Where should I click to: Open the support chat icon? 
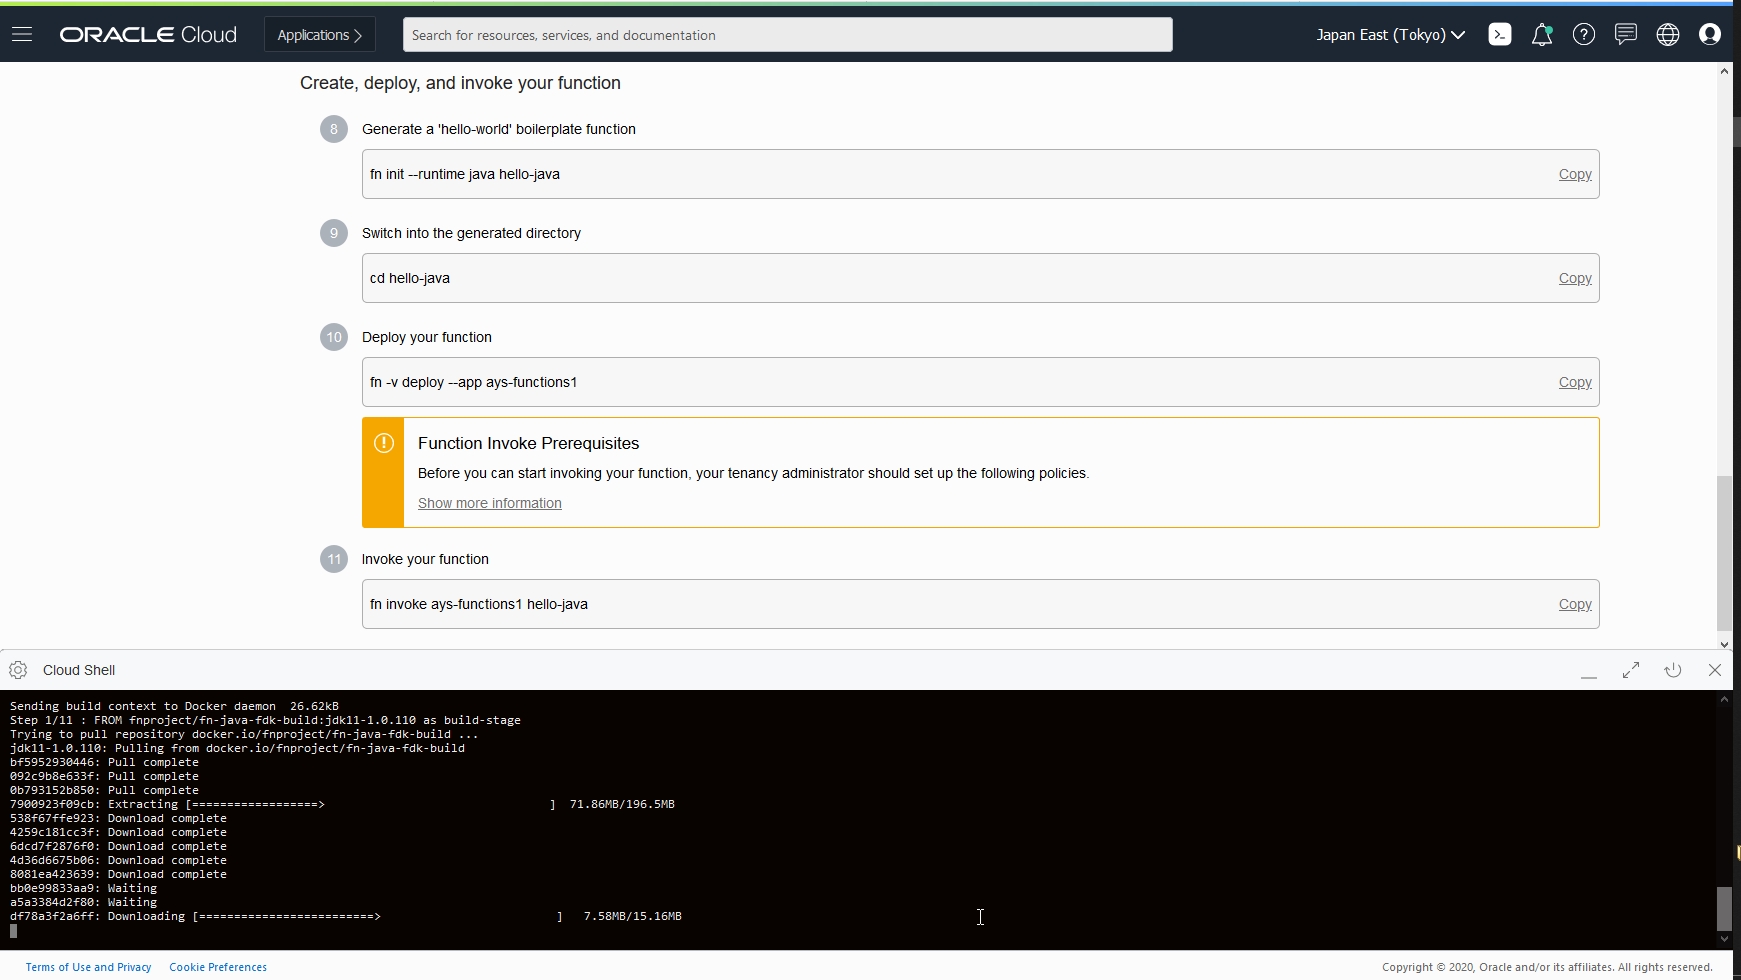1626,35
